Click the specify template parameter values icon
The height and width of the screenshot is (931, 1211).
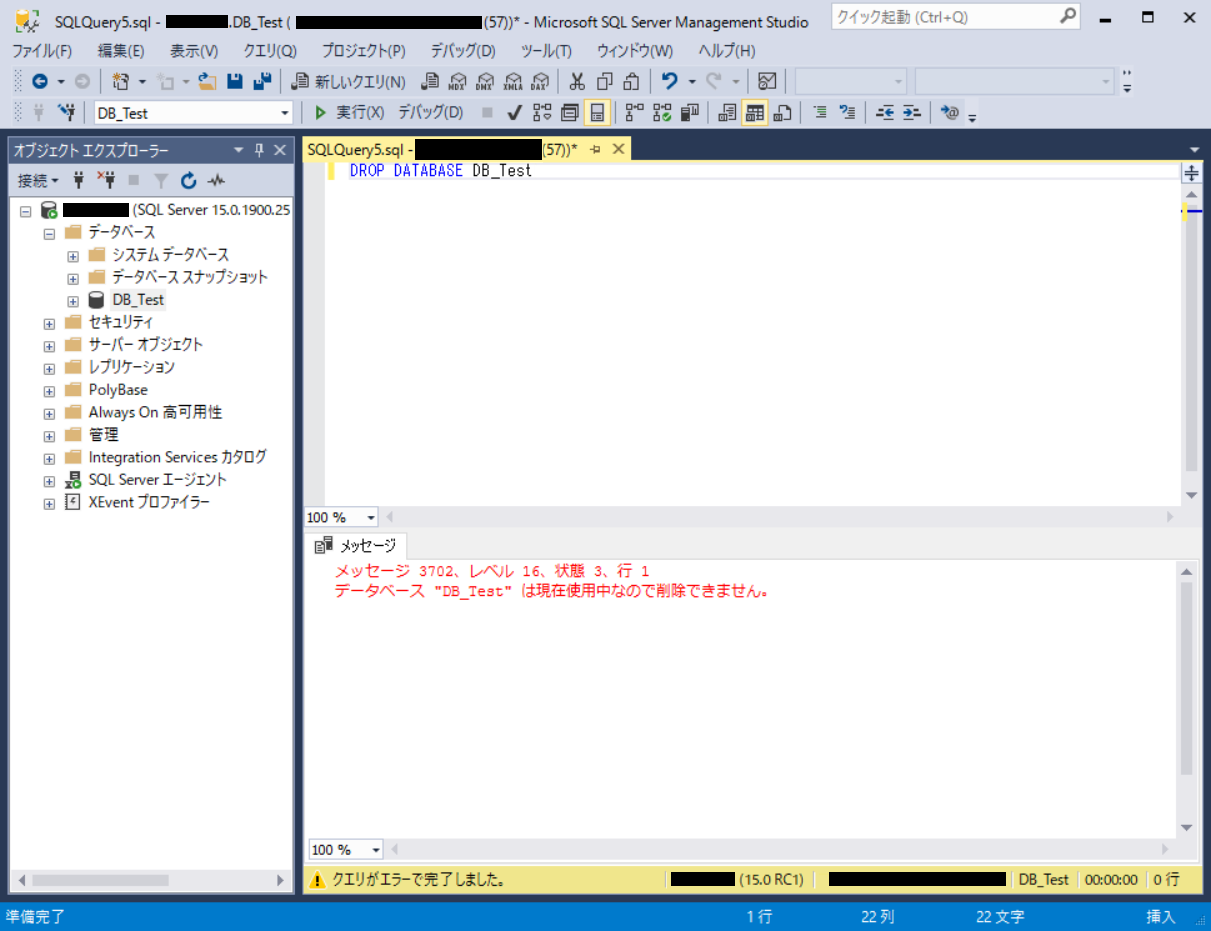(x=950, y=113)
